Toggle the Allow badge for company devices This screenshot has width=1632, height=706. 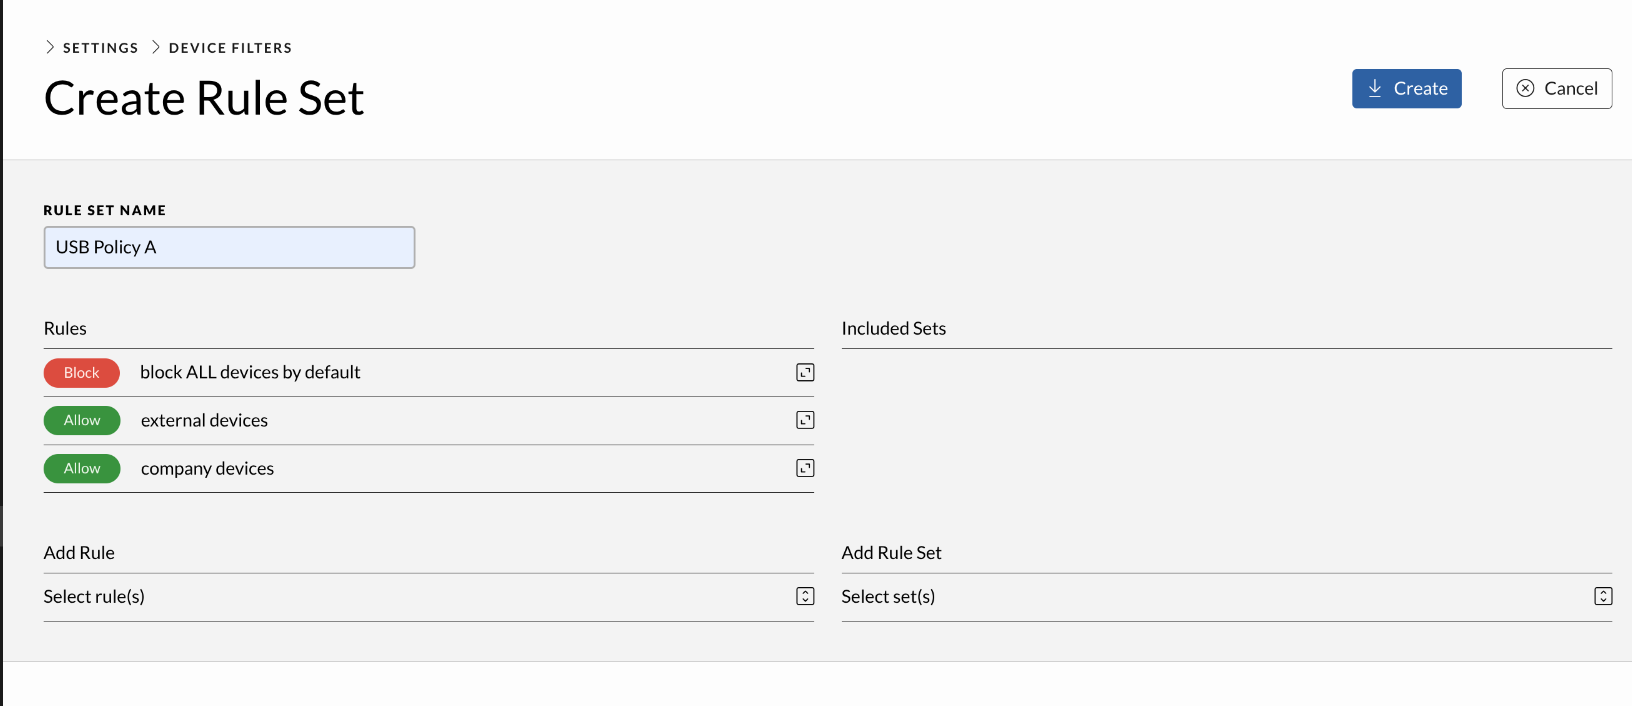click(82, 469)
